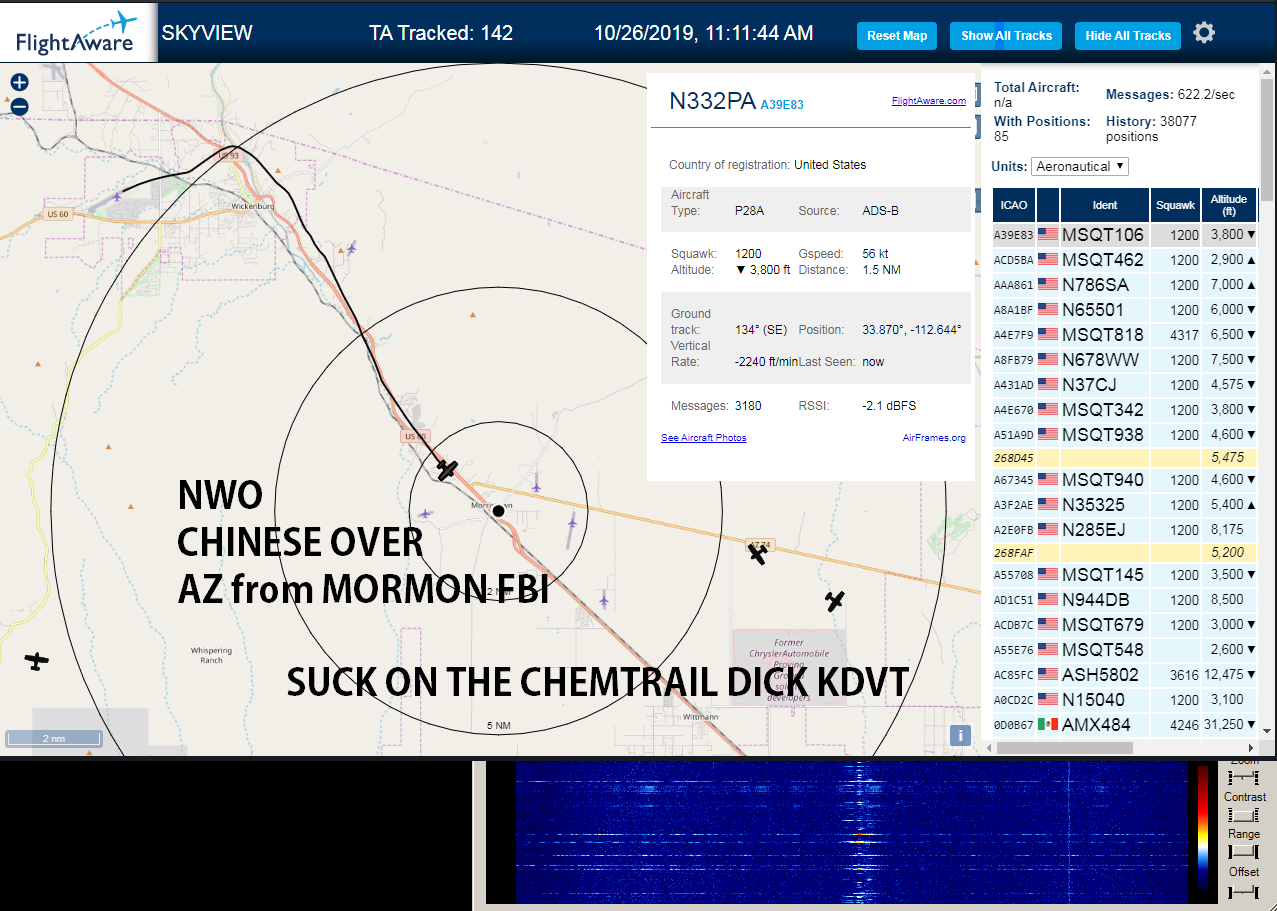The width and height of the screenshot is (1277, 911).
Task: Select the MSQT462 row in the aircraft table
Action: (1125, 260)
